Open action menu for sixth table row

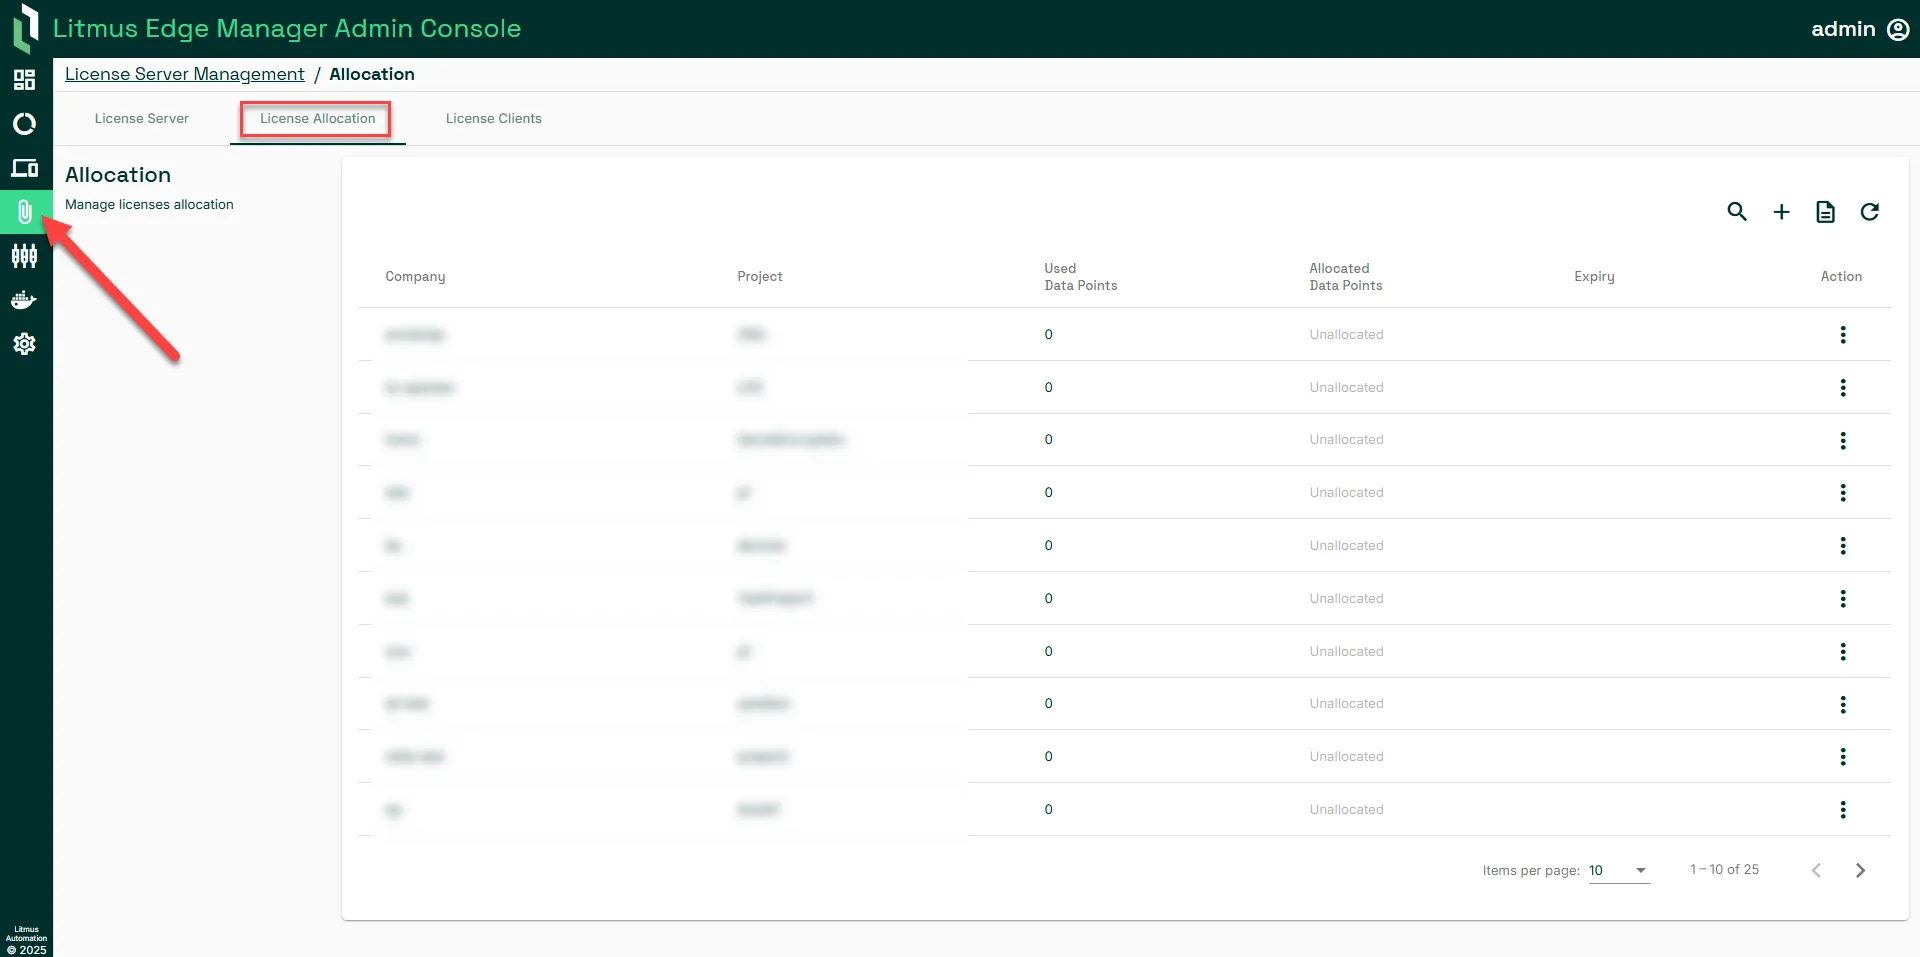1842,599
